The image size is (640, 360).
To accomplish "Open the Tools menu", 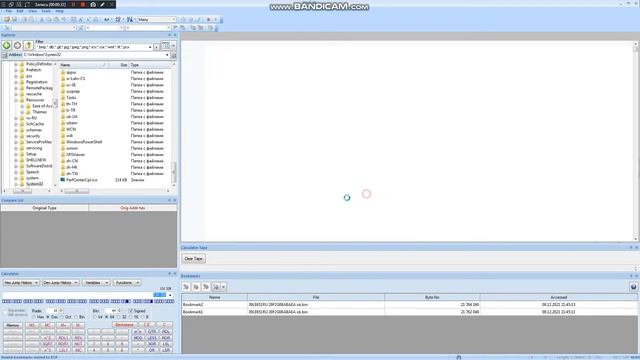I will point(46,11).
